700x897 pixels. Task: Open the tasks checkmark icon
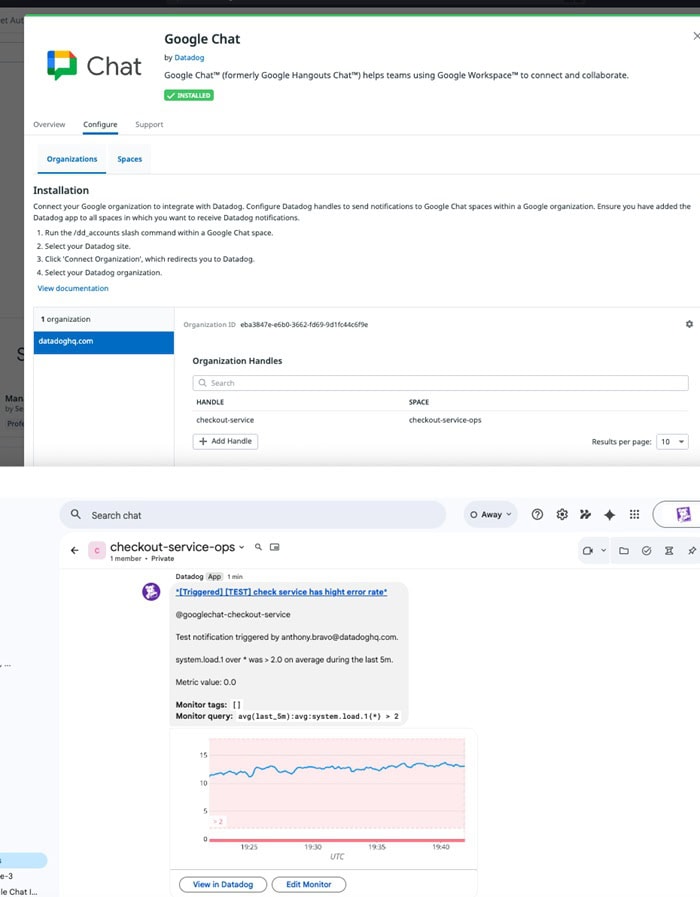[x=646, y=550]
